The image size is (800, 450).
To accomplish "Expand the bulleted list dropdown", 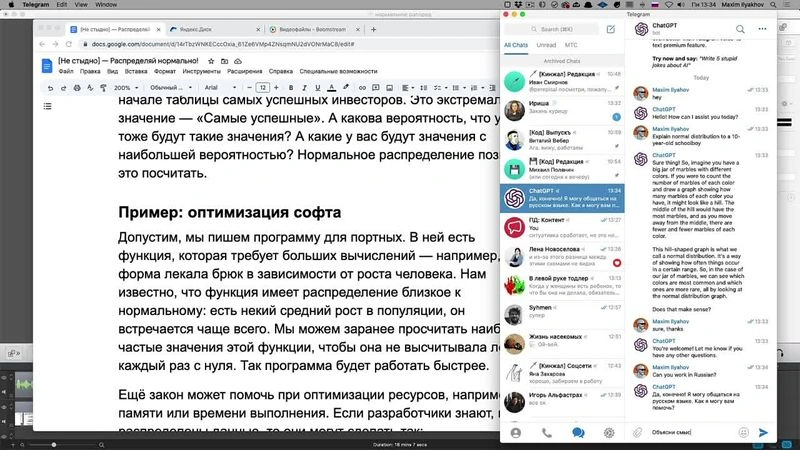I will point(464,88).
